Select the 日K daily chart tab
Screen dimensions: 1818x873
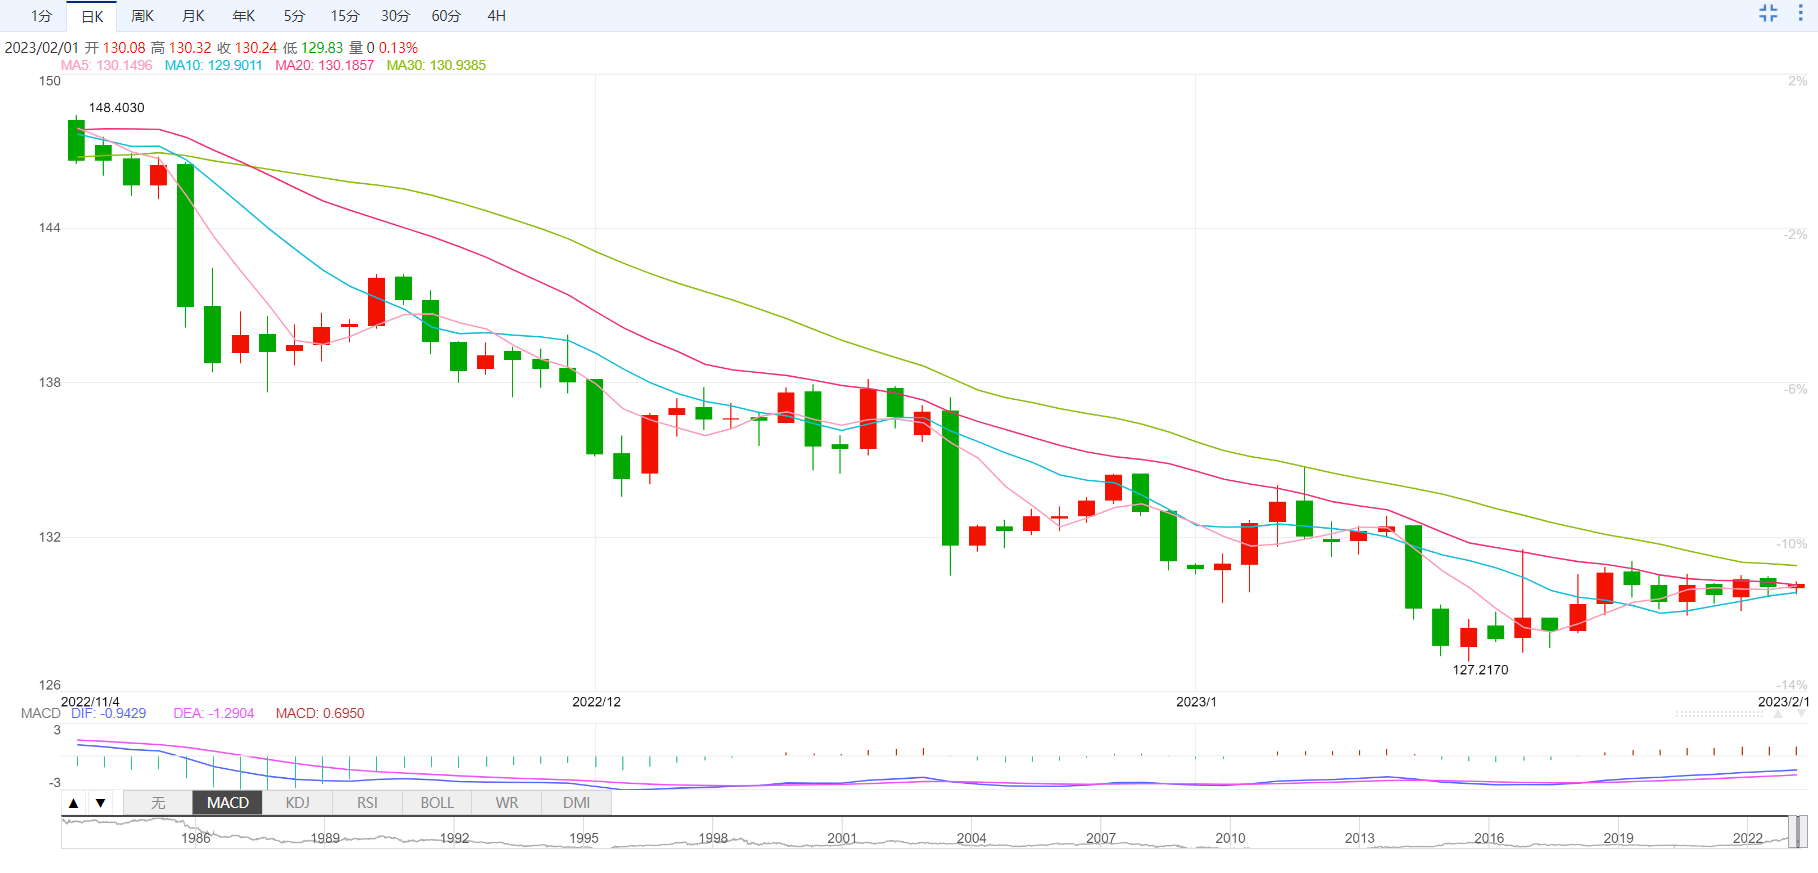(x=92, y=16)
